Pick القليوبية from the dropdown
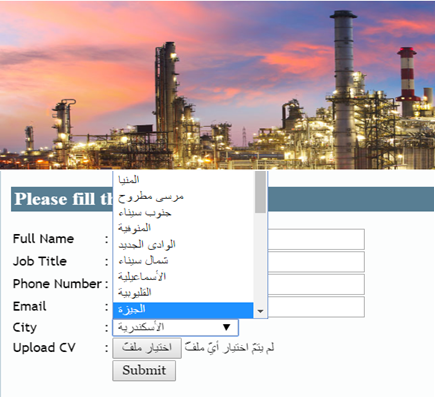443x397 pixels. pyautogui.click(x=183, y=293)
